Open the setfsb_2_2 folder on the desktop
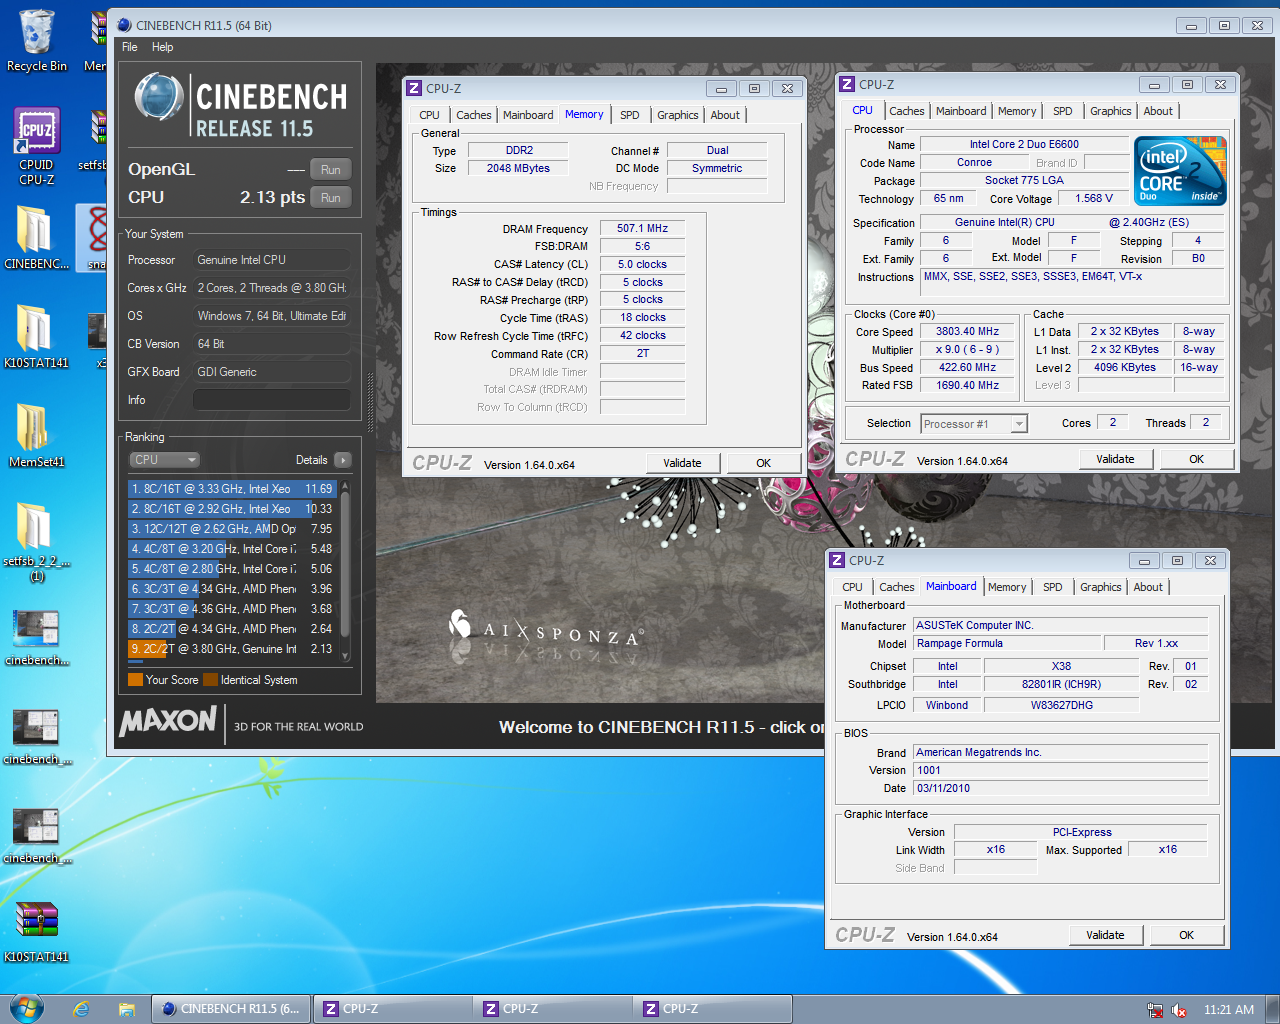This screenshot has width=1280, height=1024. 36,541
